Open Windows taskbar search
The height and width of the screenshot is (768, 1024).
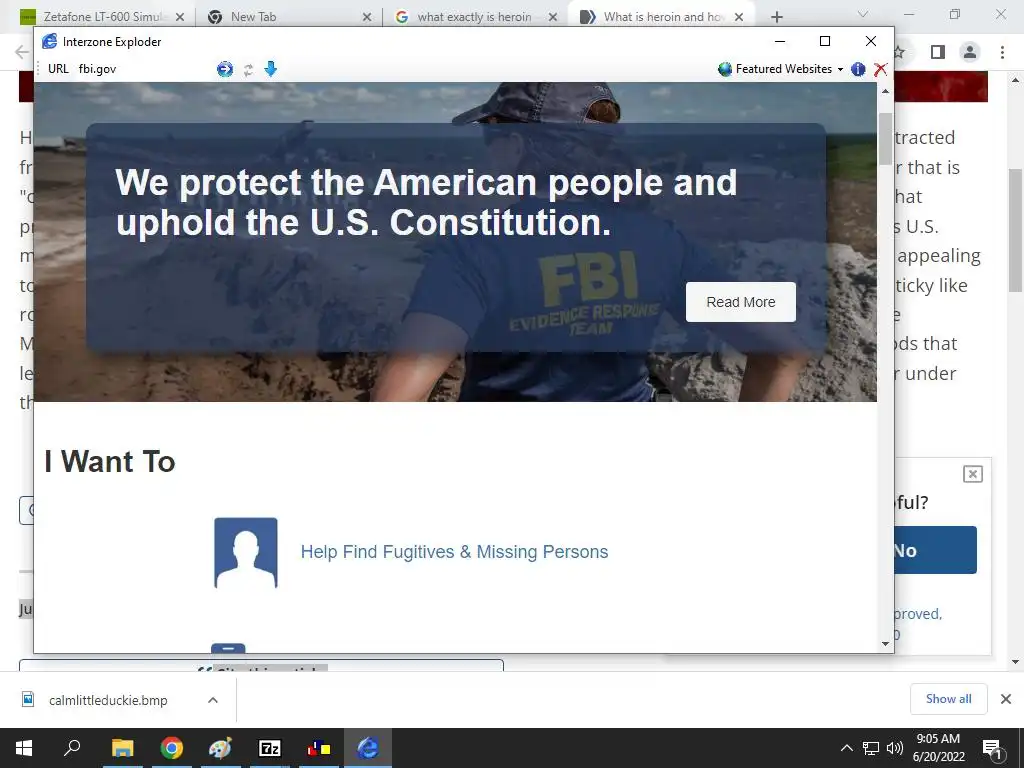pos(72,748)
